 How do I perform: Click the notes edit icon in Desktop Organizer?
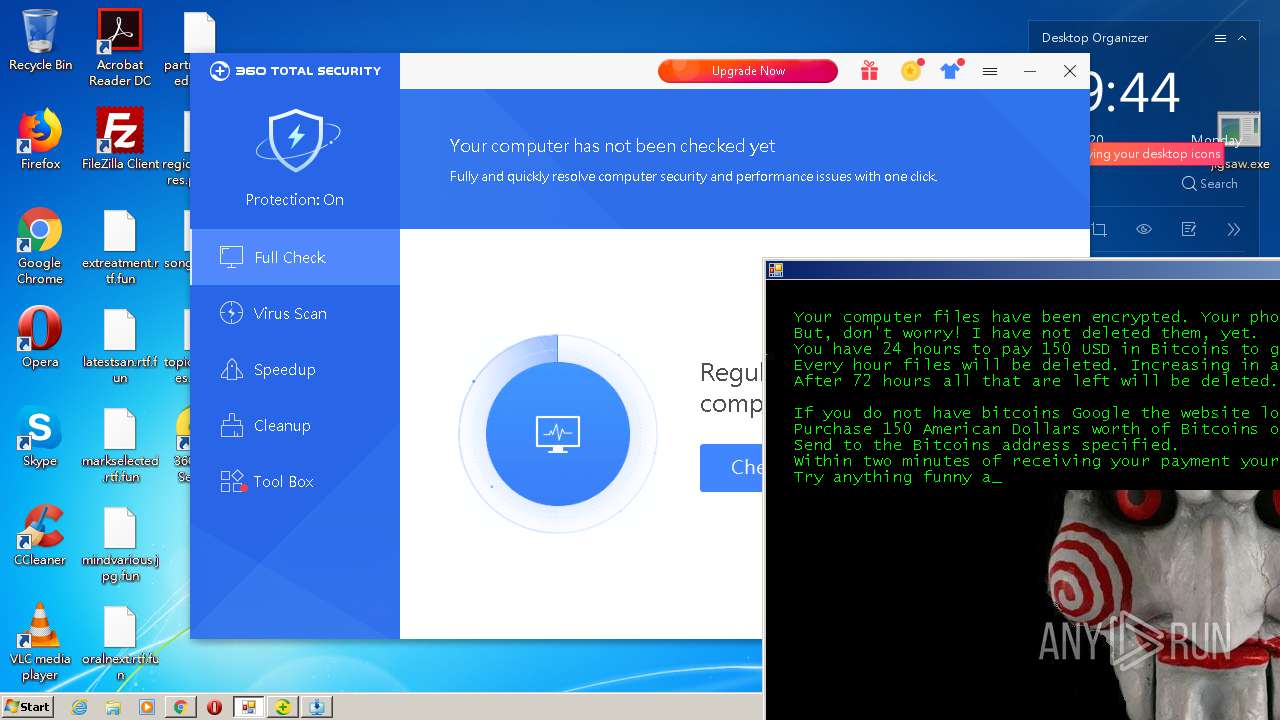[x=1189, y=229]
